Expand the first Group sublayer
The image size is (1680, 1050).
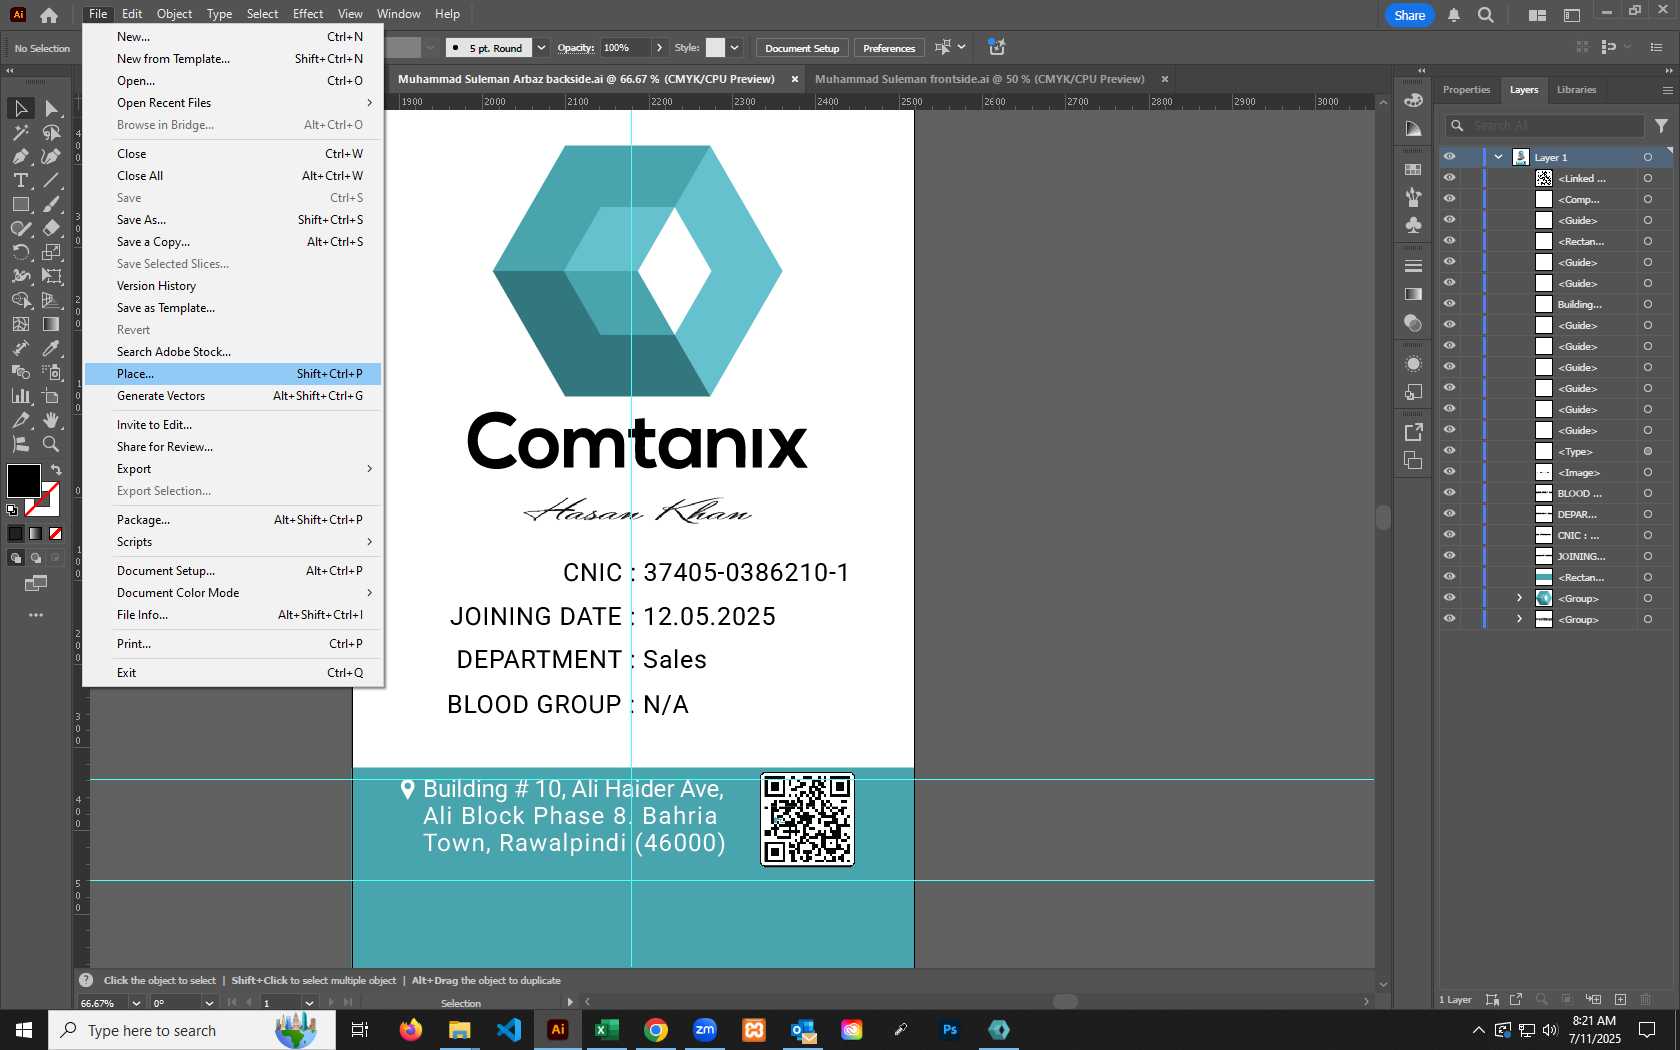[1519, 598]
